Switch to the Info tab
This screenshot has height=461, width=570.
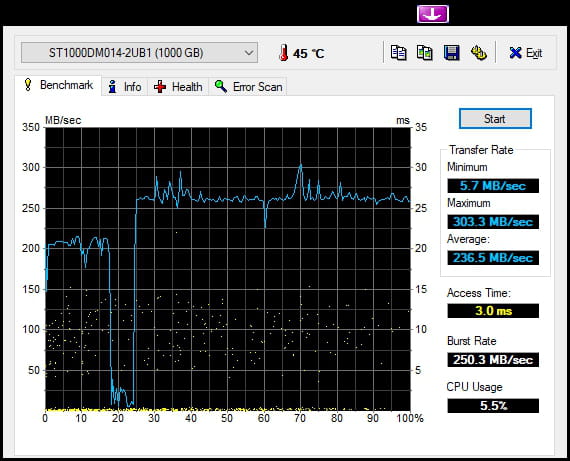click(124, 87)
